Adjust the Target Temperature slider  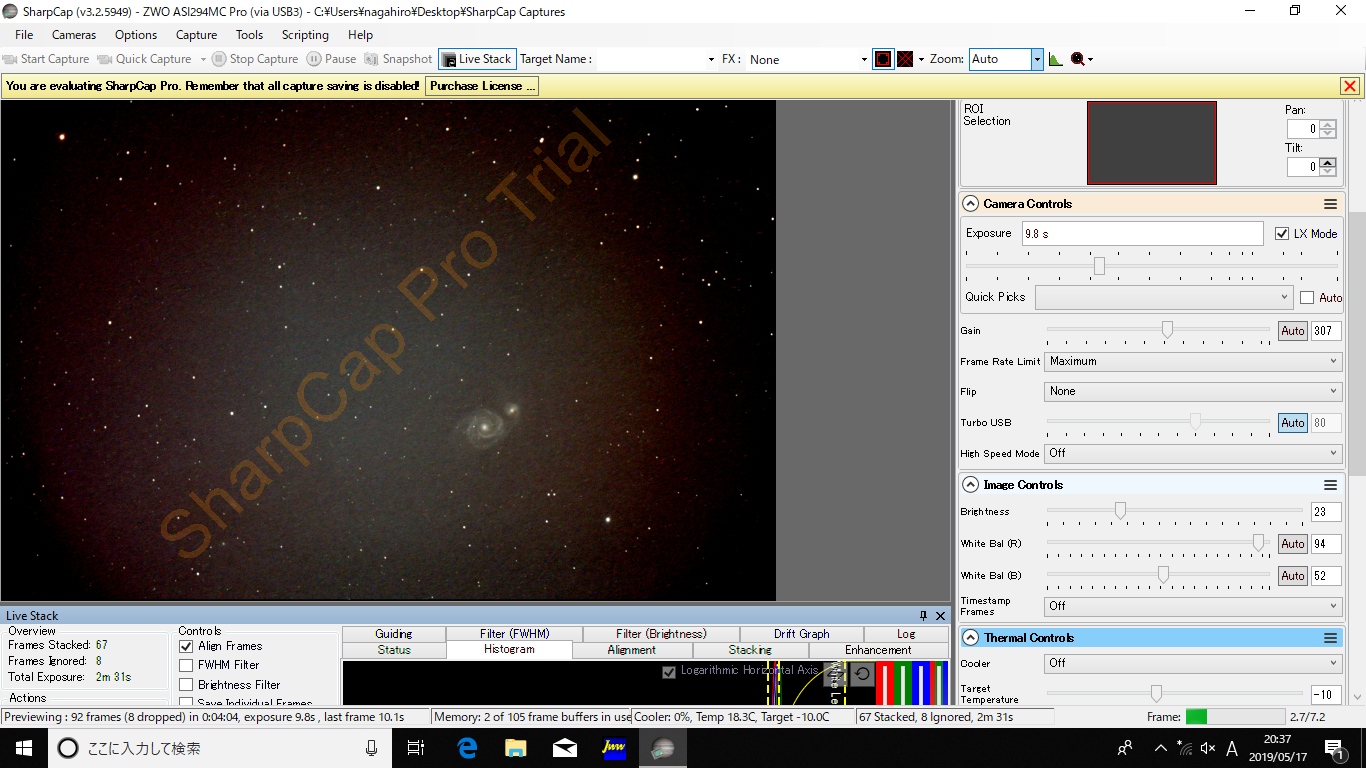pos(1156,692)
